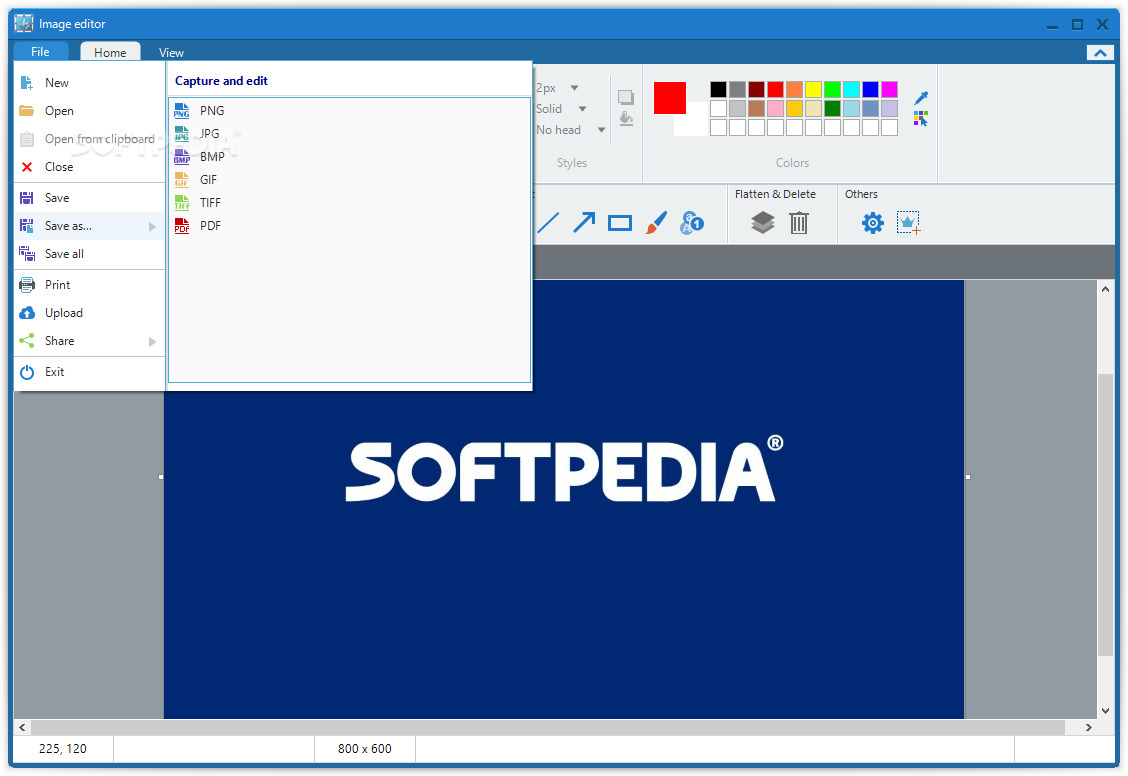Pick the dark green color swatch

[x=832, y=109]
